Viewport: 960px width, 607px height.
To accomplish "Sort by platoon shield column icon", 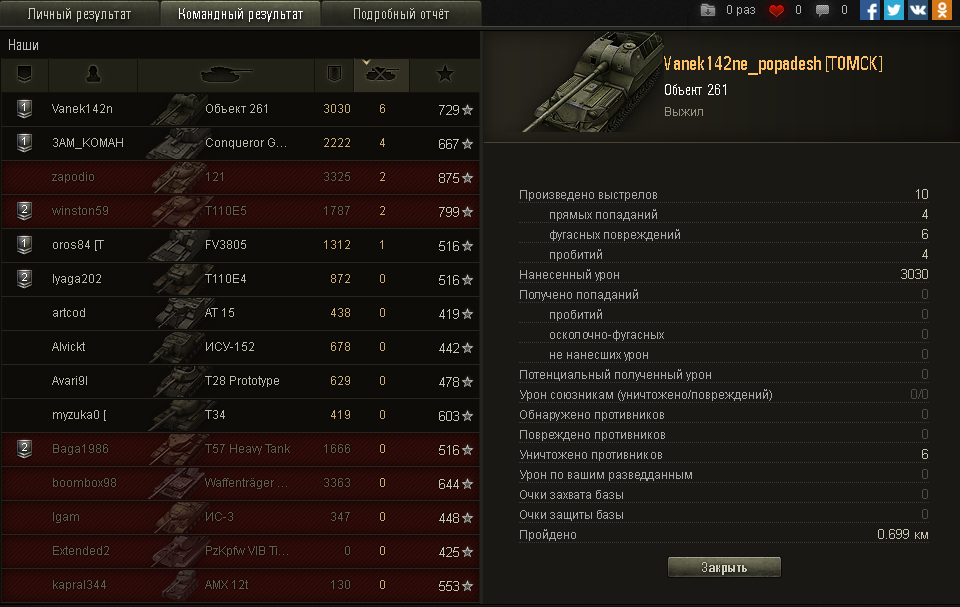I will [24, 75].
